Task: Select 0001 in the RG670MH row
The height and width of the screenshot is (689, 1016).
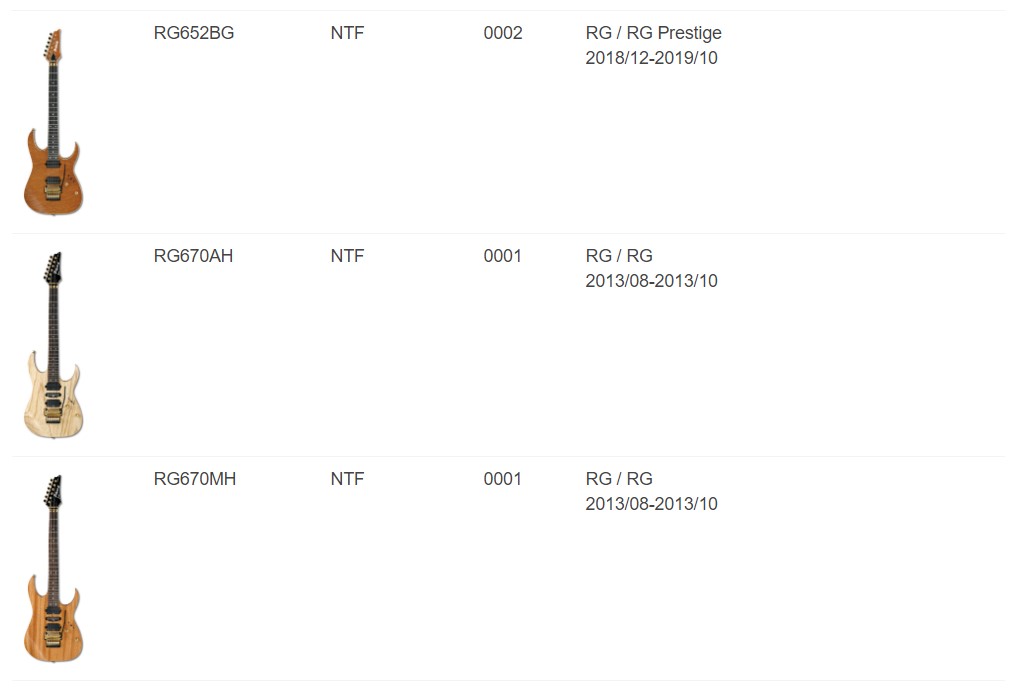Action: coord(503,479)
